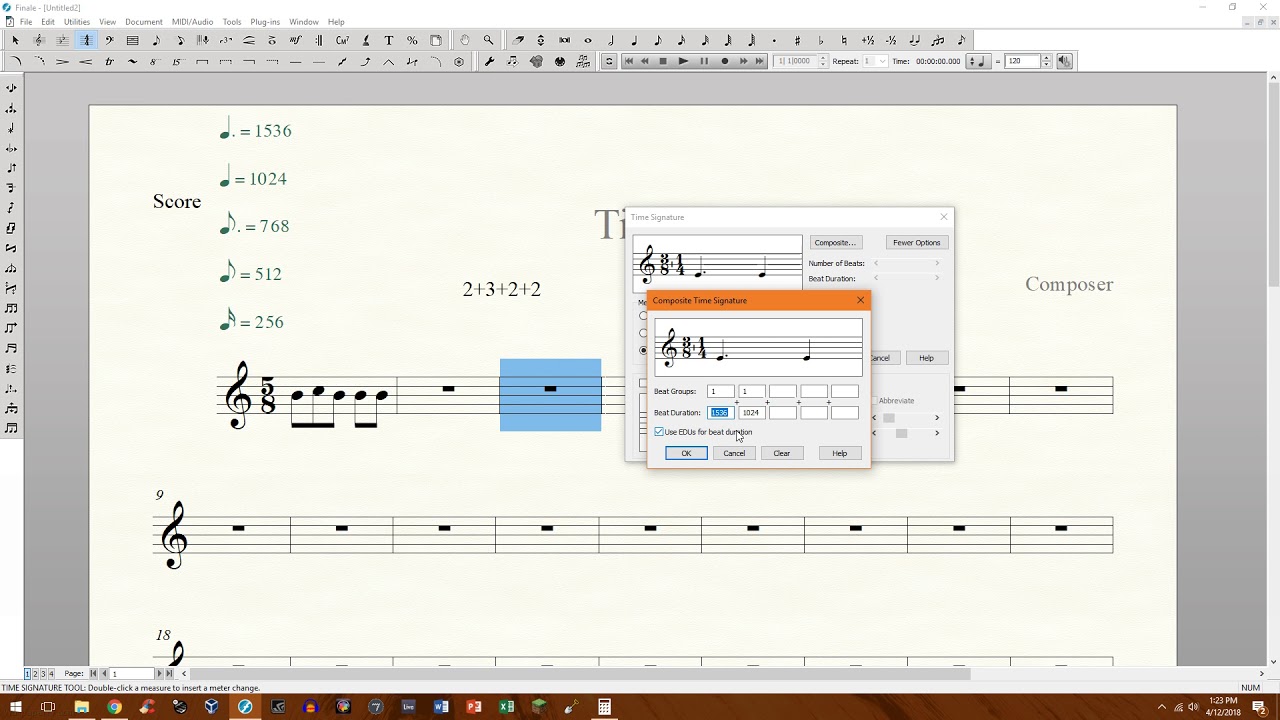Select the Smart Shape tool
Screen dimensions: 1280x720
tap(249, 40)
